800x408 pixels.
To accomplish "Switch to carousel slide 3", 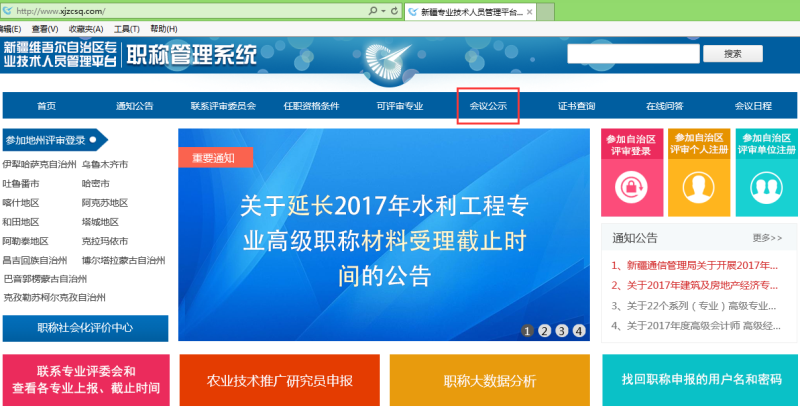I will (x=562, y=331).
